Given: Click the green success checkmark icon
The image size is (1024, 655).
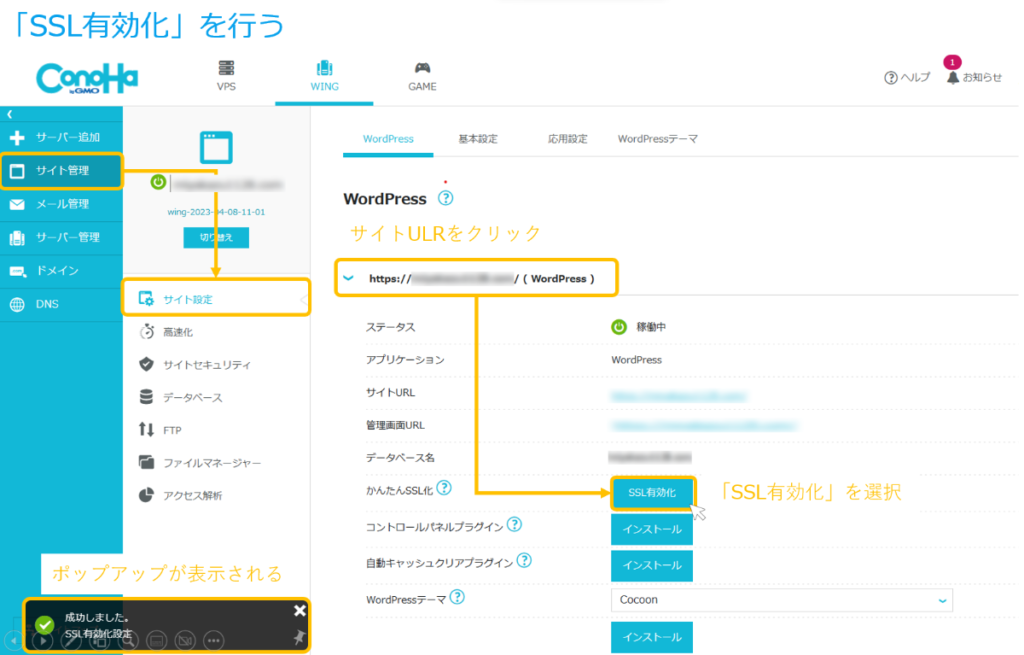Looking at the screenshot, I should [x=44, y=625].
